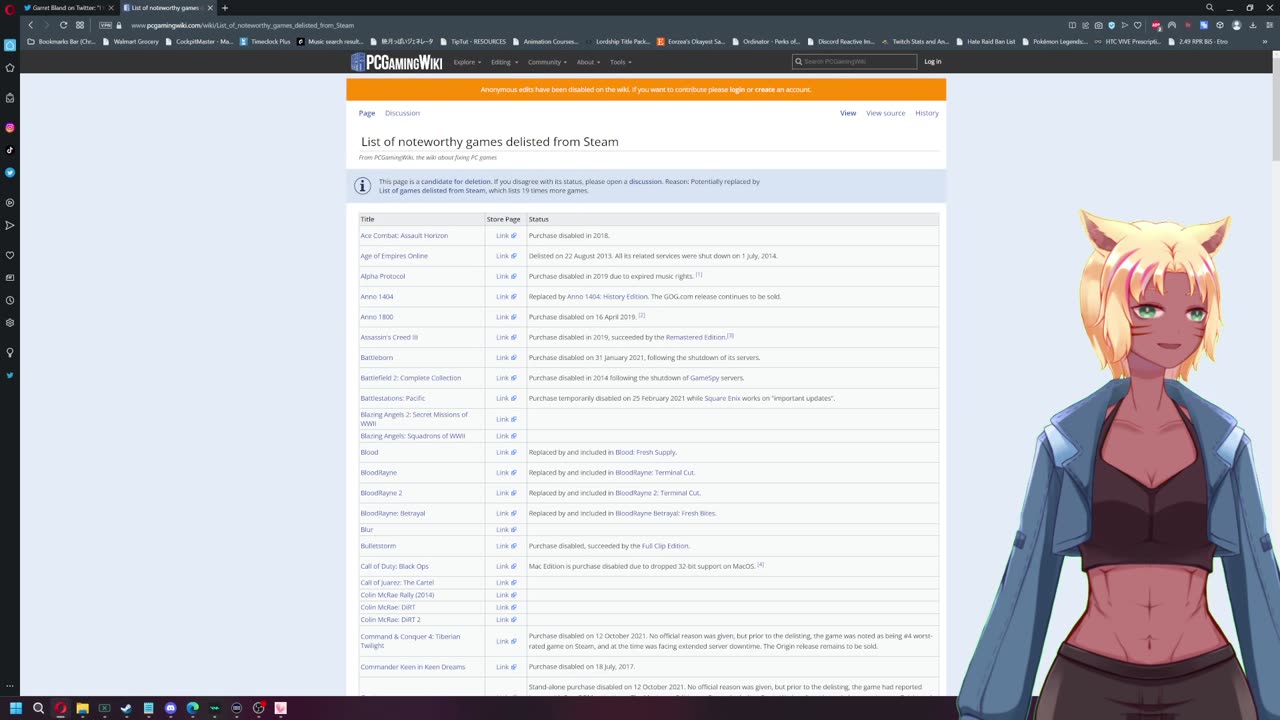The height and width of the screenshot is (720, 1280).
Task: Open a new tab with the plus button
Action: (x=224, y=8)
